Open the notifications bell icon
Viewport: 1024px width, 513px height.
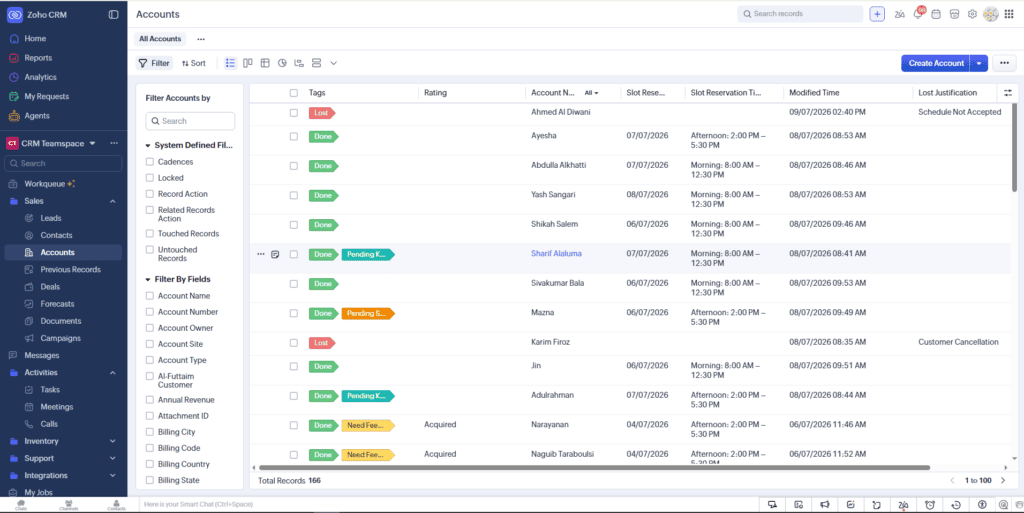(x=918, y=14)
